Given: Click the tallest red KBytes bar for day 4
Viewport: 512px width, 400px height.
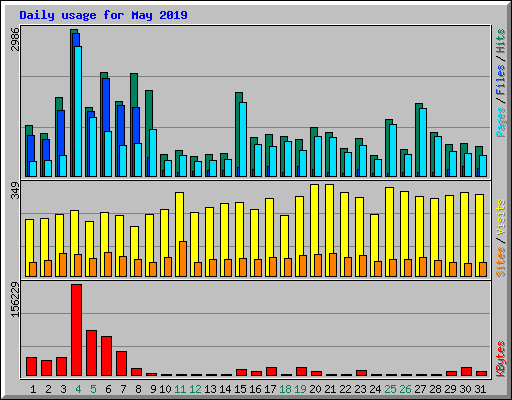Looking at the screenshot, I should (x=76, y=330).
